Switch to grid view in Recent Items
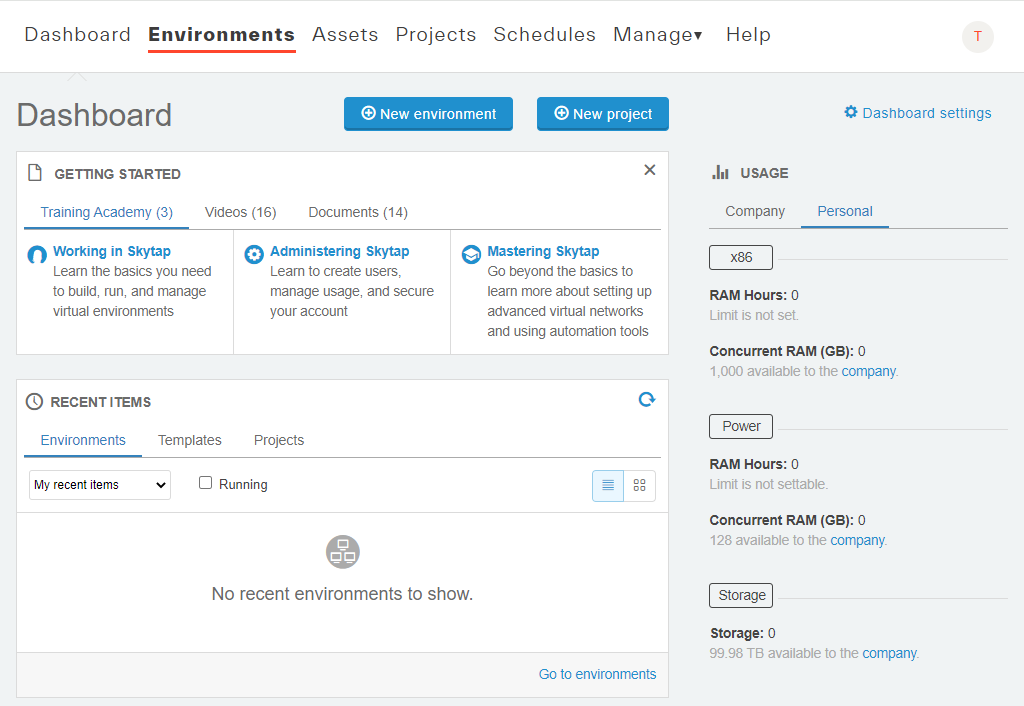The height and width of the screenshot is (706, 1024). (x=639, y=485)
